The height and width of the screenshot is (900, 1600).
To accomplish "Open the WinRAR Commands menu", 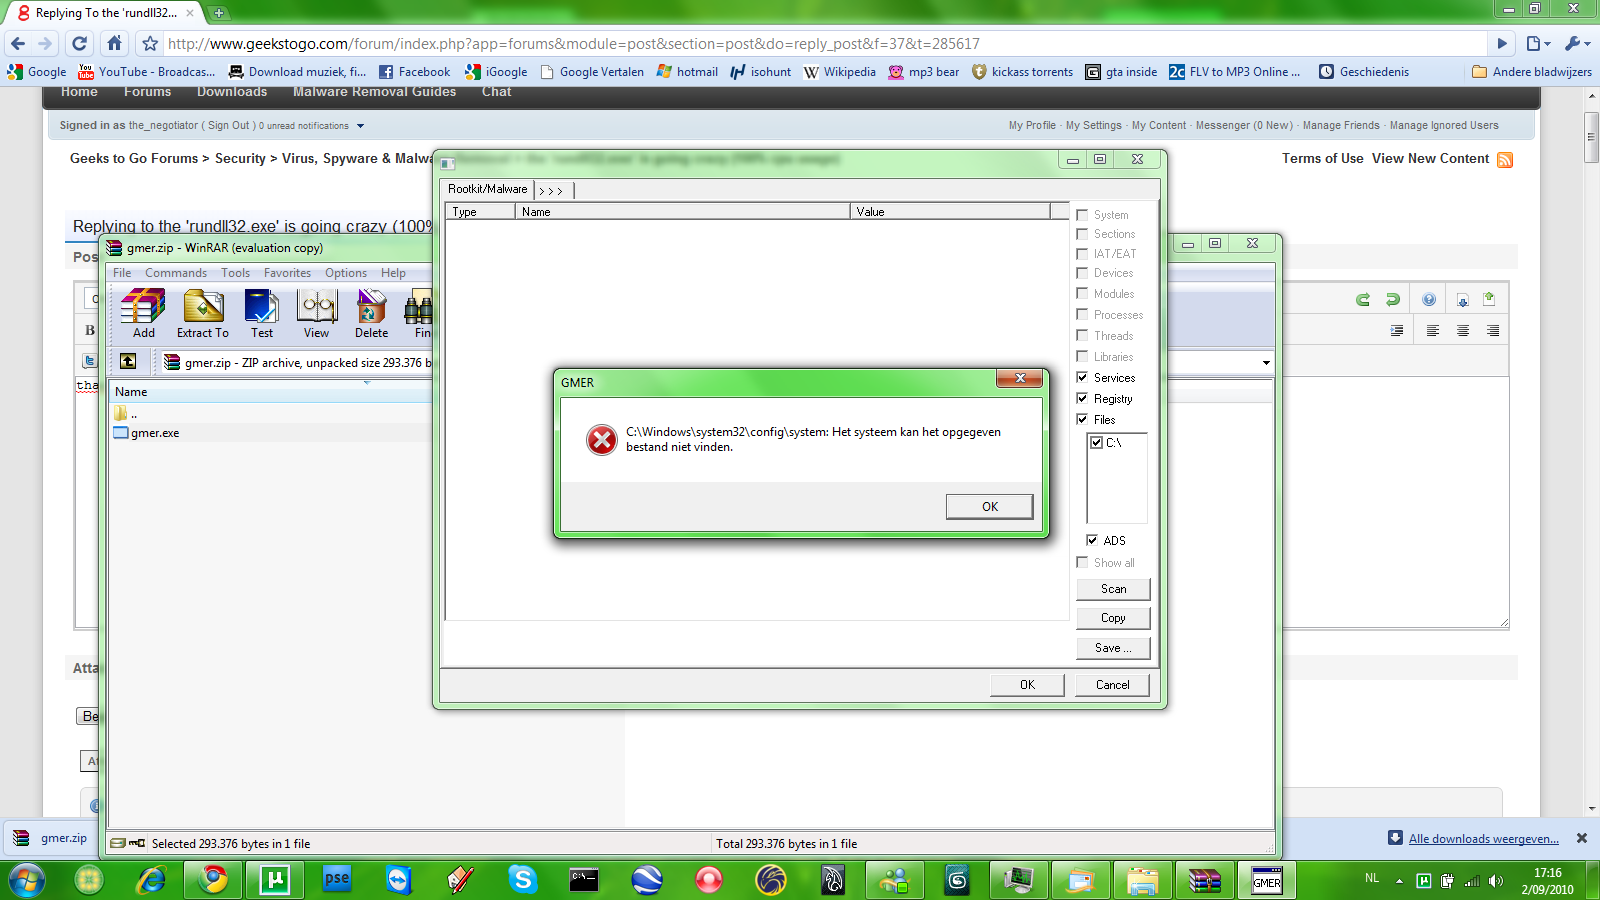I will tap(176, 273).
